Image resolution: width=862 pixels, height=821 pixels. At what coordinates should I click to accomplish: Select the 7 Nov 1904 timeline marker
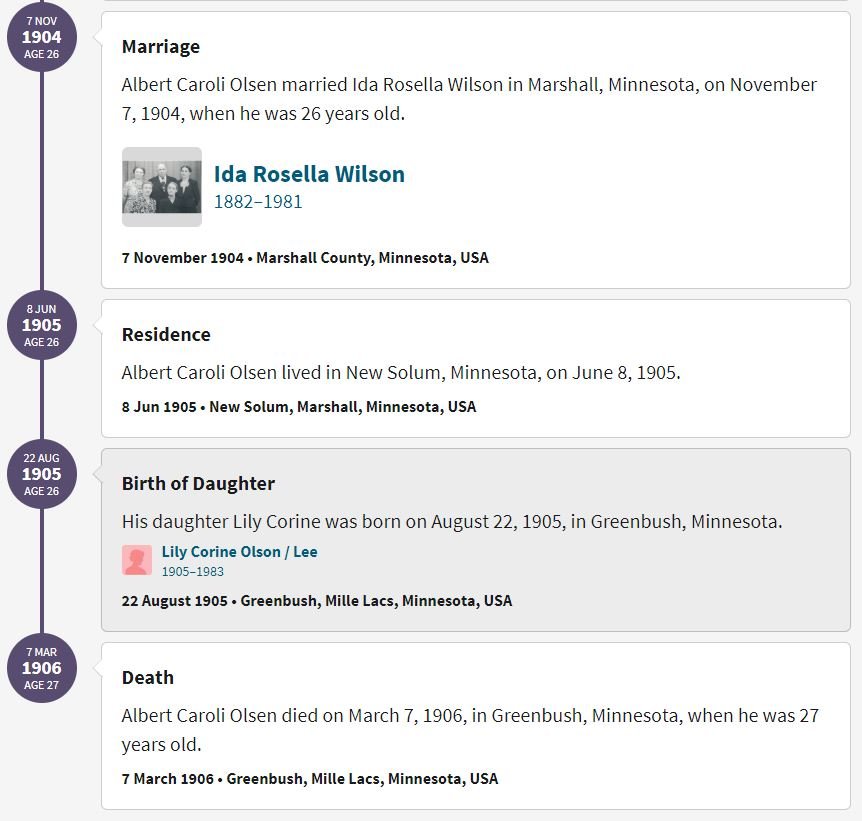point(42,37)
